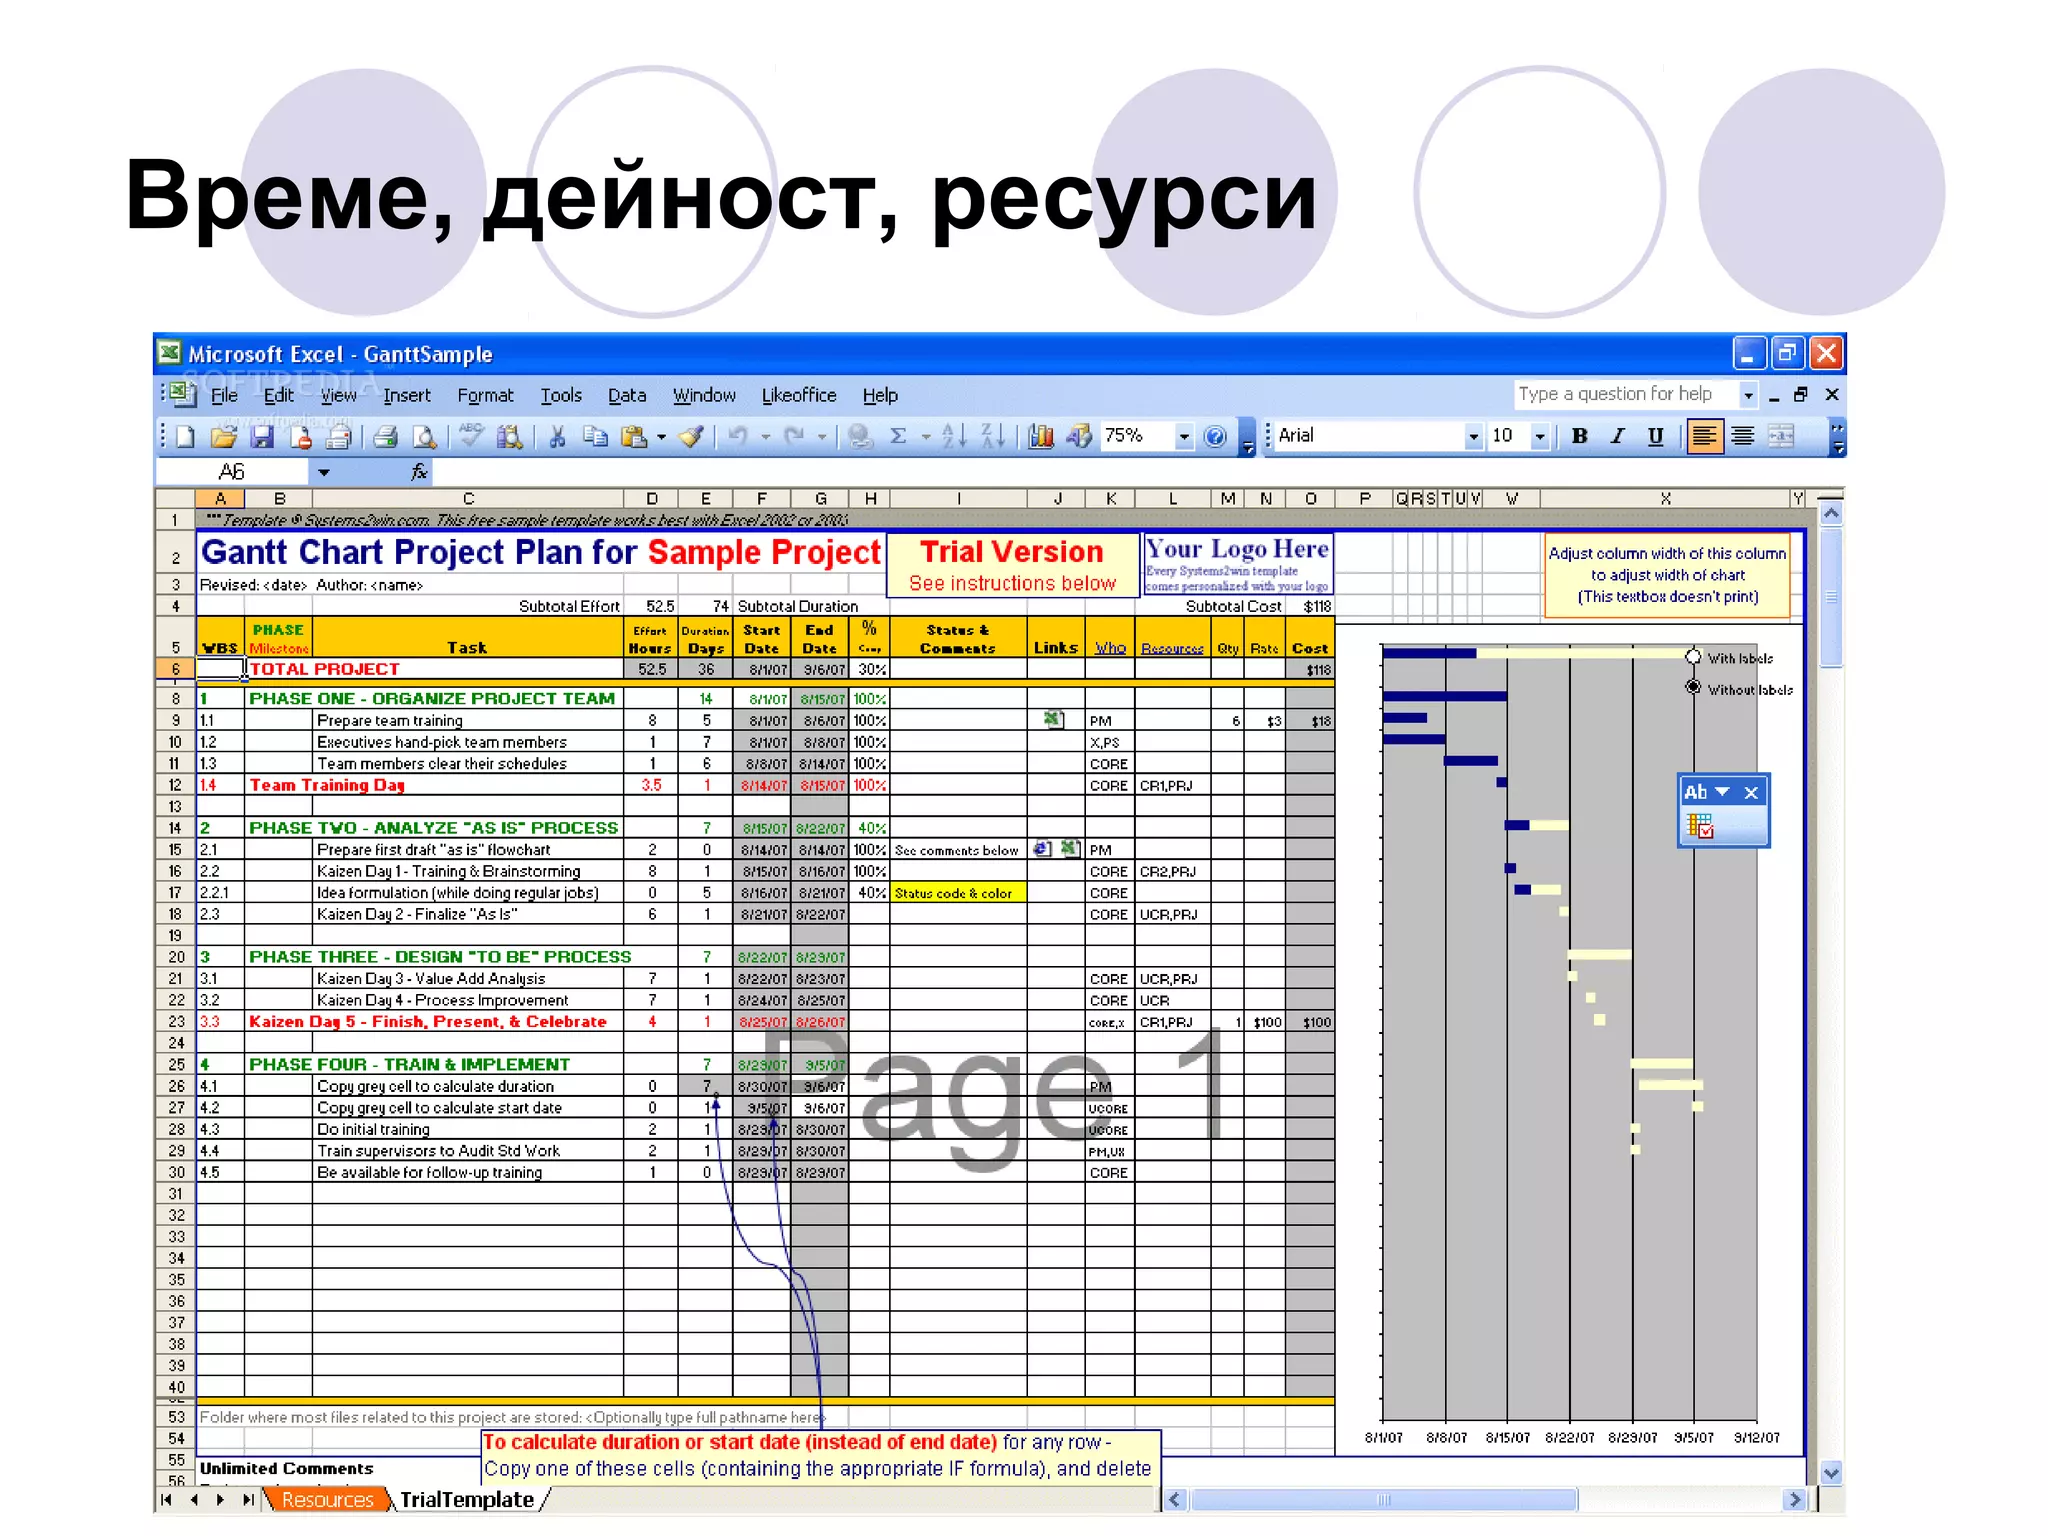2048x1536 pixels.
Task: Expand the Undo history dropdown arrow
Action: click(766, 437)
